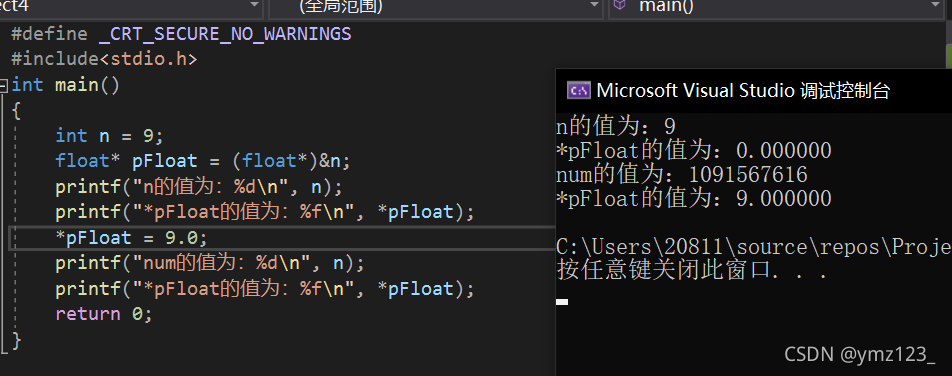Click the console output n的值为: 9

point(616,126)
